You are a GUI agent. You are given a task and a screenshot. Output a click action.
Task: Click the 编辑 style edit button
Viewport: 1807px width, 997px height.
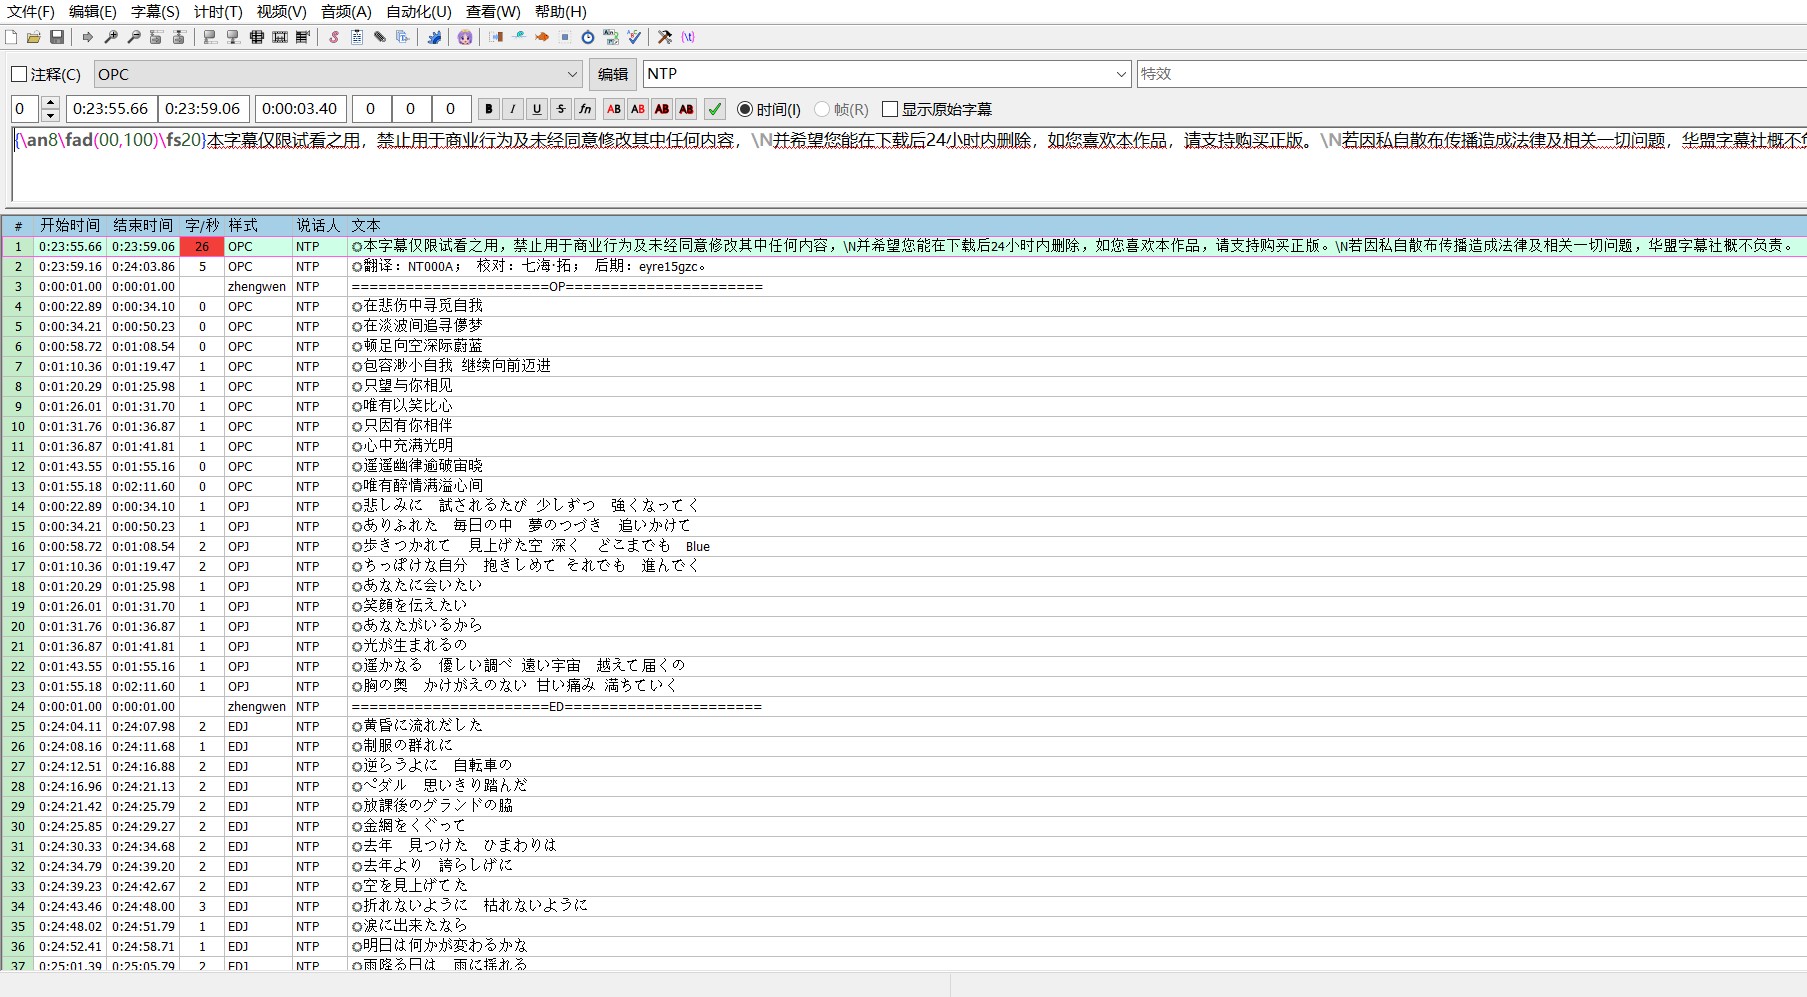pos(613,74)
